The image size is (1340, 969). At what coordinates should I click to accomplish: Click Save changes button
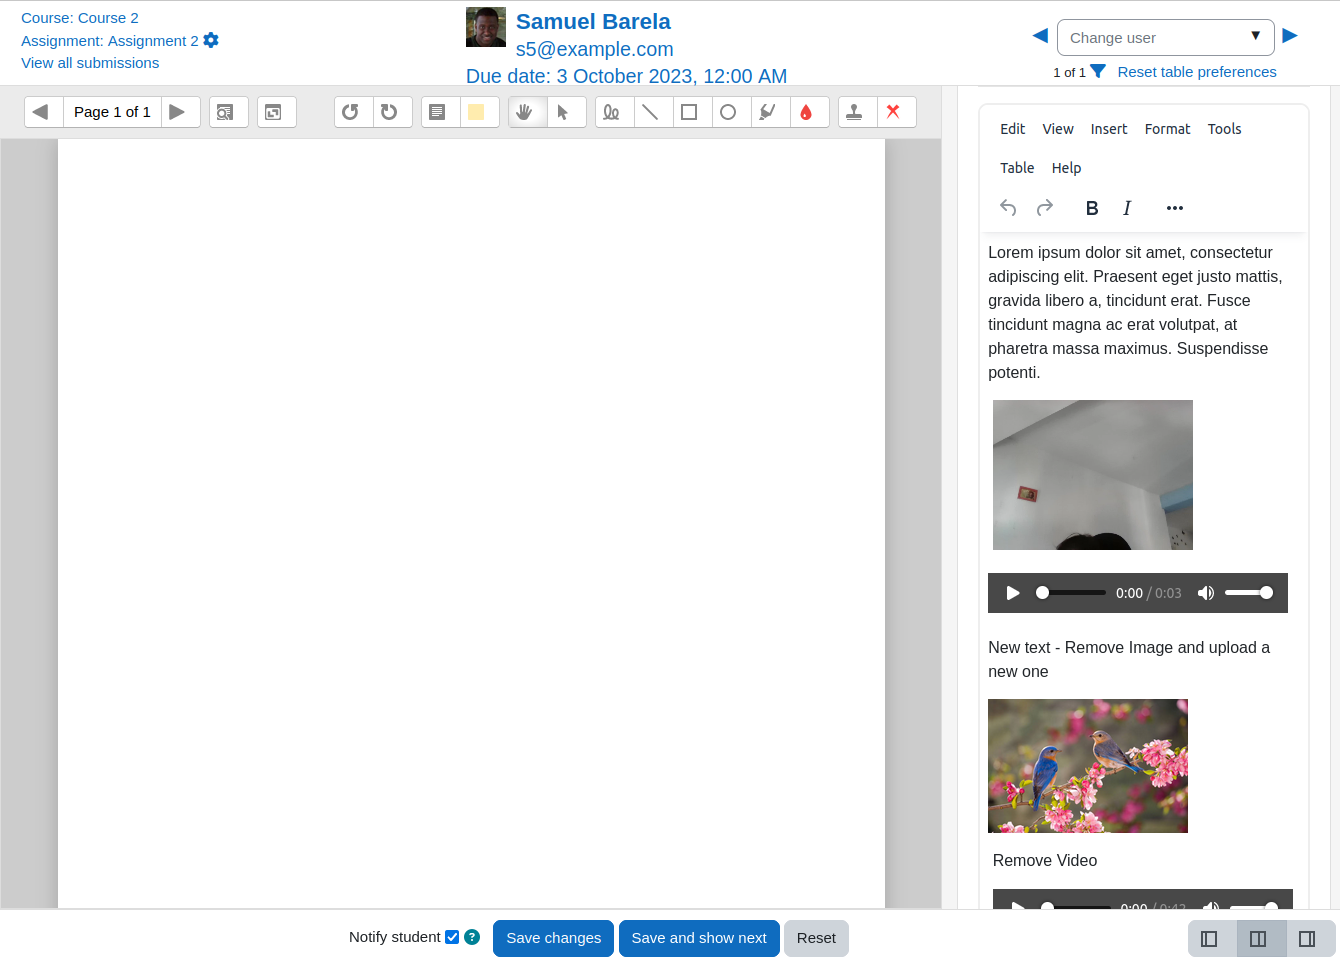(x=553, y=938)
